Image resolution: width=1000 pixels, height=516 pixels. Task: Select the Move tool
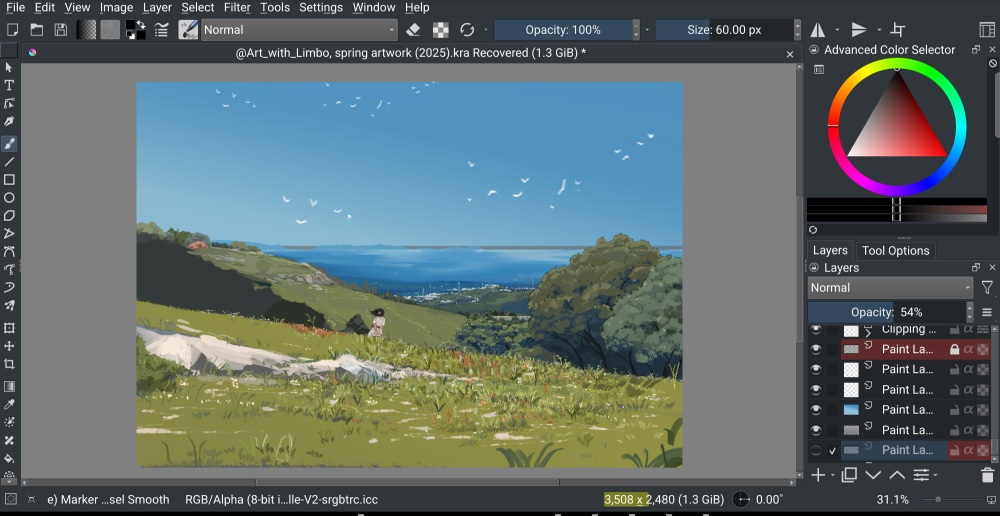coord(9,346)
